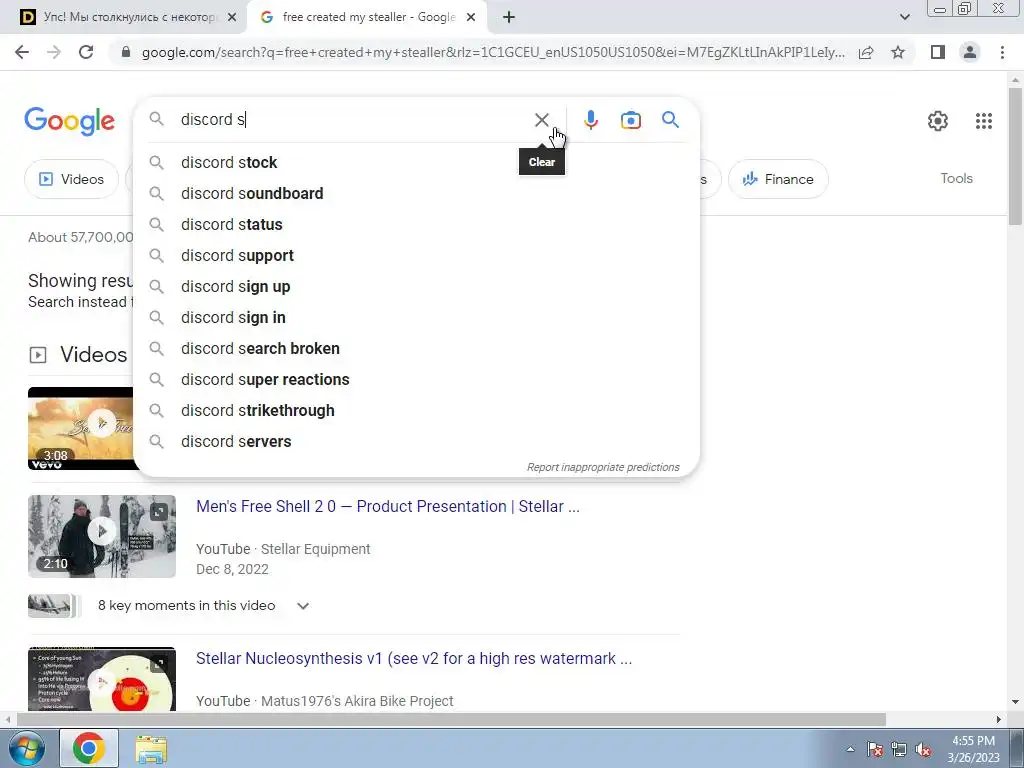
Task: Select suggestion 'discord status'
Action: pos(416,225)
